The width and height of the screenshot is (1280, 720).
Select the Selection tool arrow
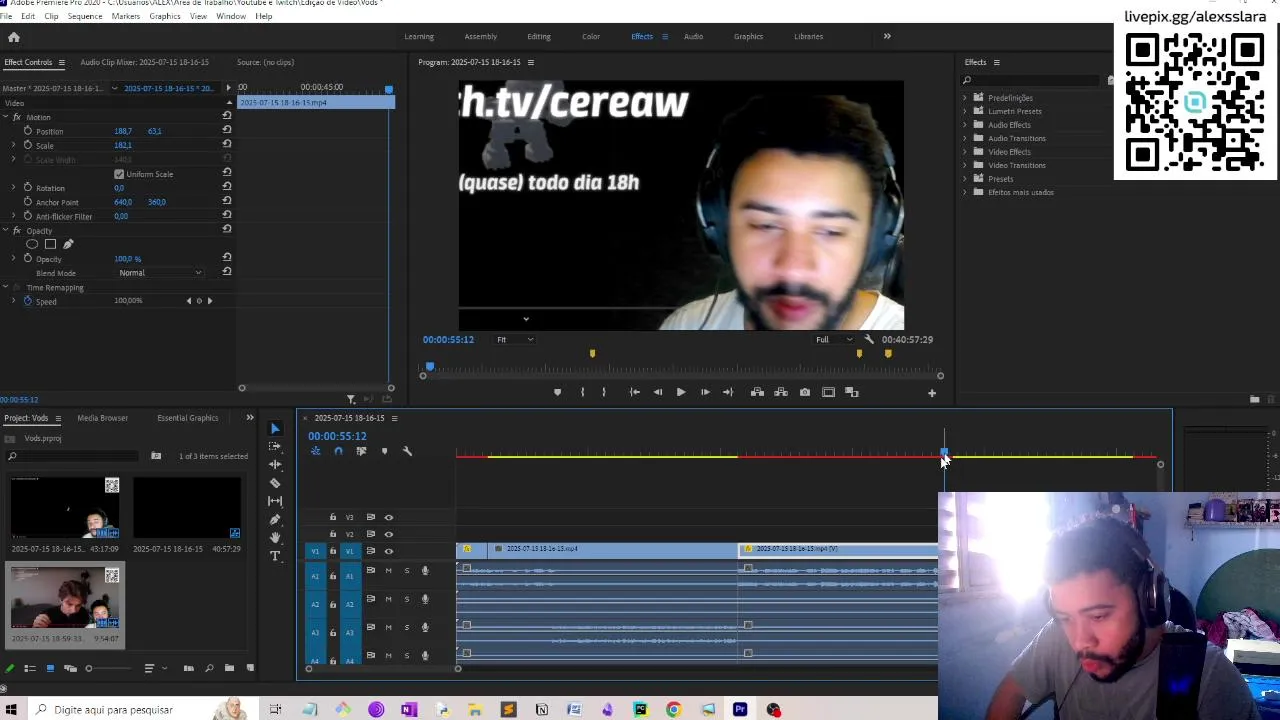coord(275,428)
